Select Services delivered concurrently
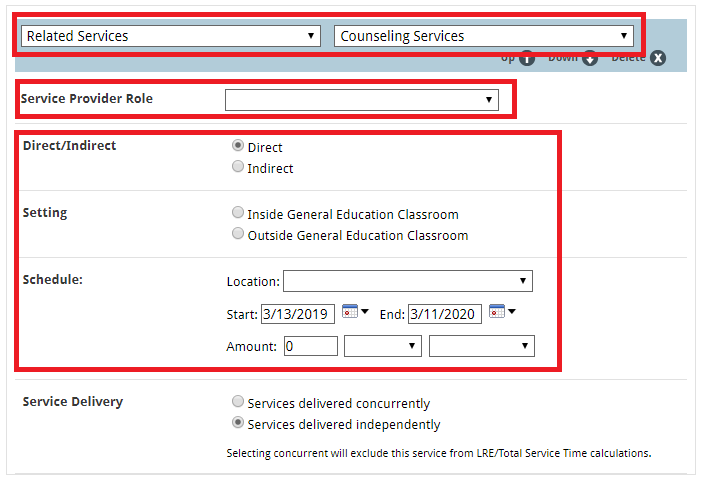716x483 pixels. pos(237,402)
